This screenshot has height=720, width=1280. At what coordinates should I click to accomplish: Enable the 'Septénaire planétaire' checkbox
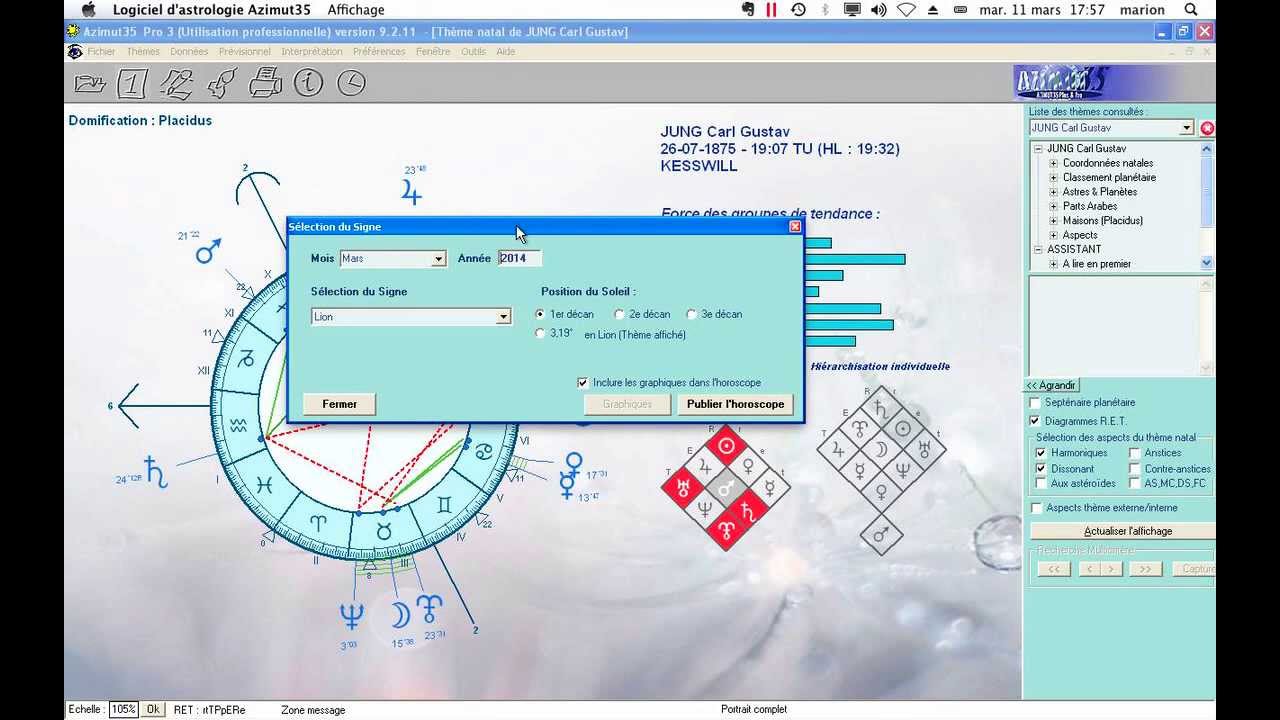pyautogui.click(x=1035, y=402)
